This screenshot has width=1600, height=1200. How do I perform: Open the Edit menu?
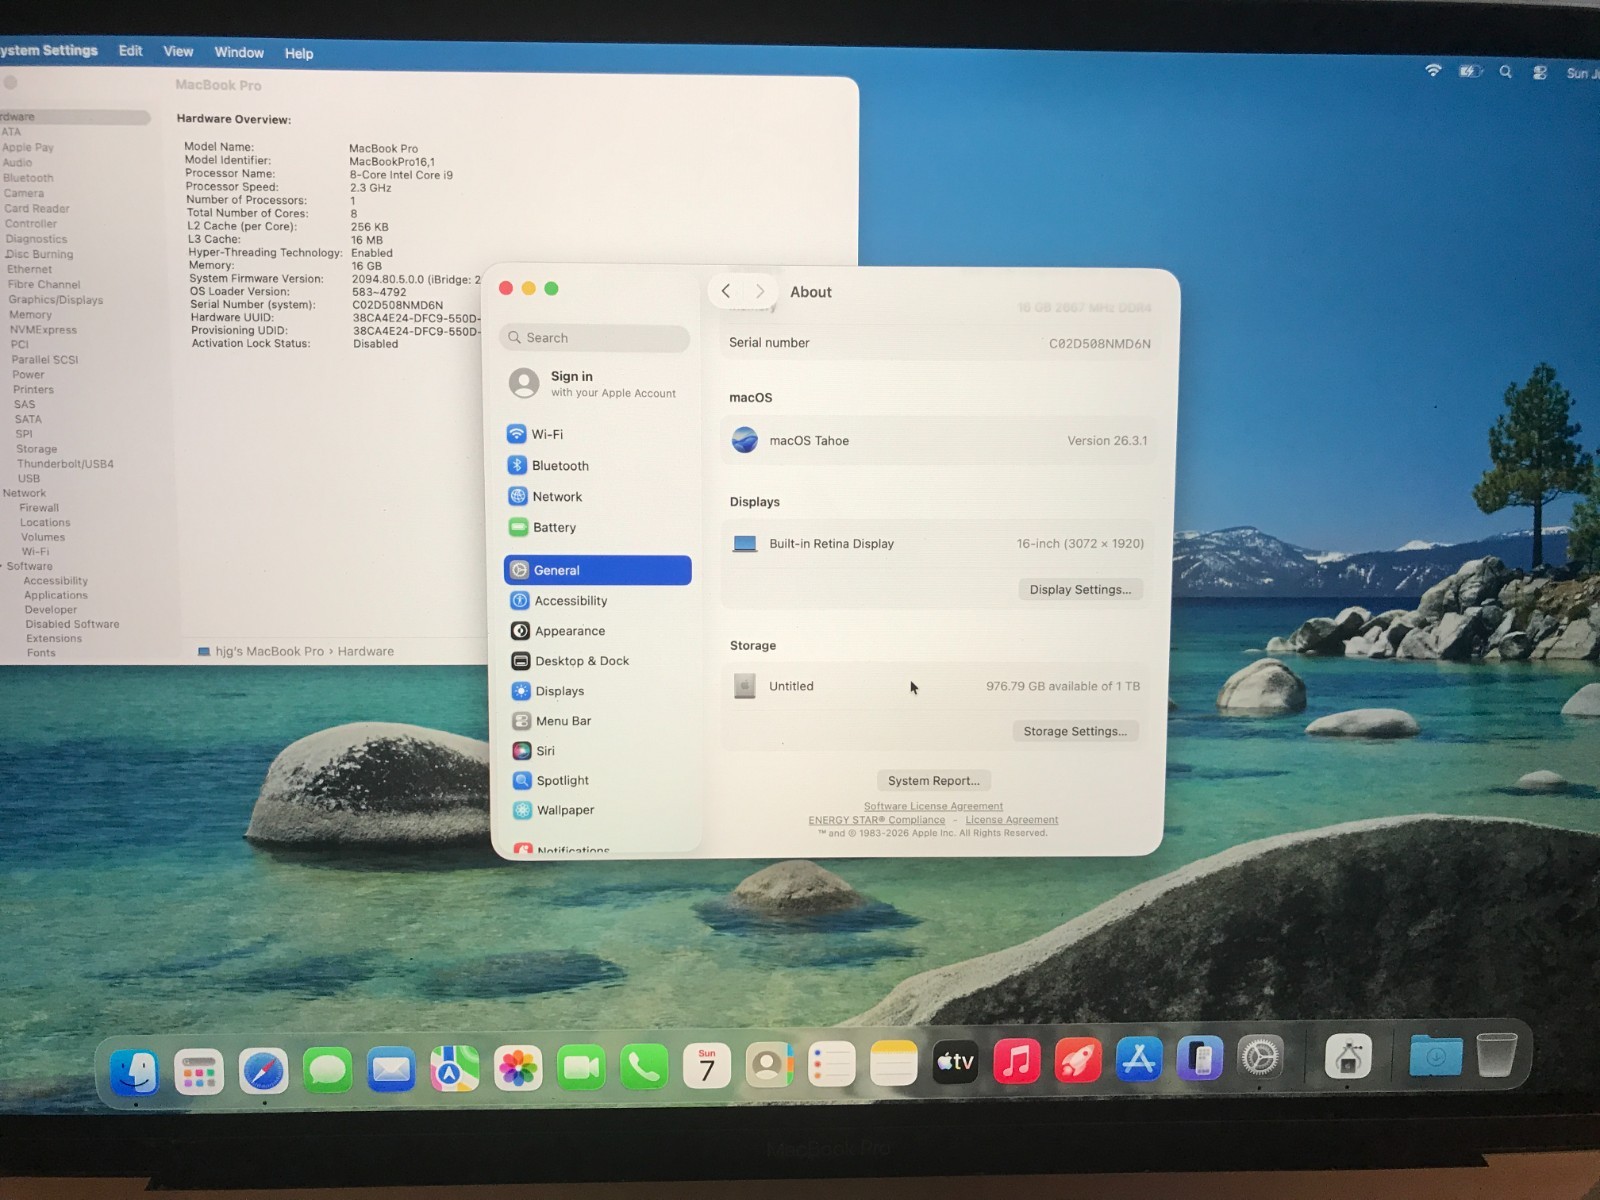click(130, 50)
